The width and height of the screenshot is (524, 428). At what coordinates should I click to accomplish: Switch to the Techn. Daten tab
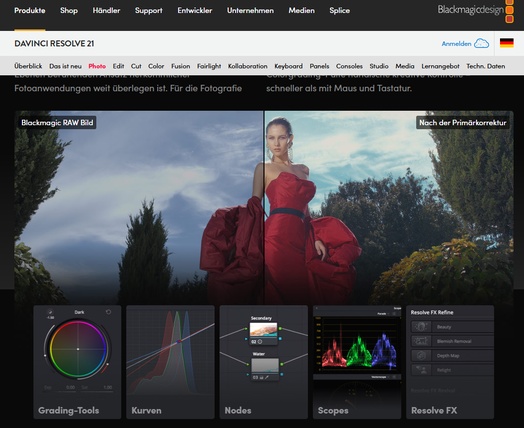pos(486,66)
